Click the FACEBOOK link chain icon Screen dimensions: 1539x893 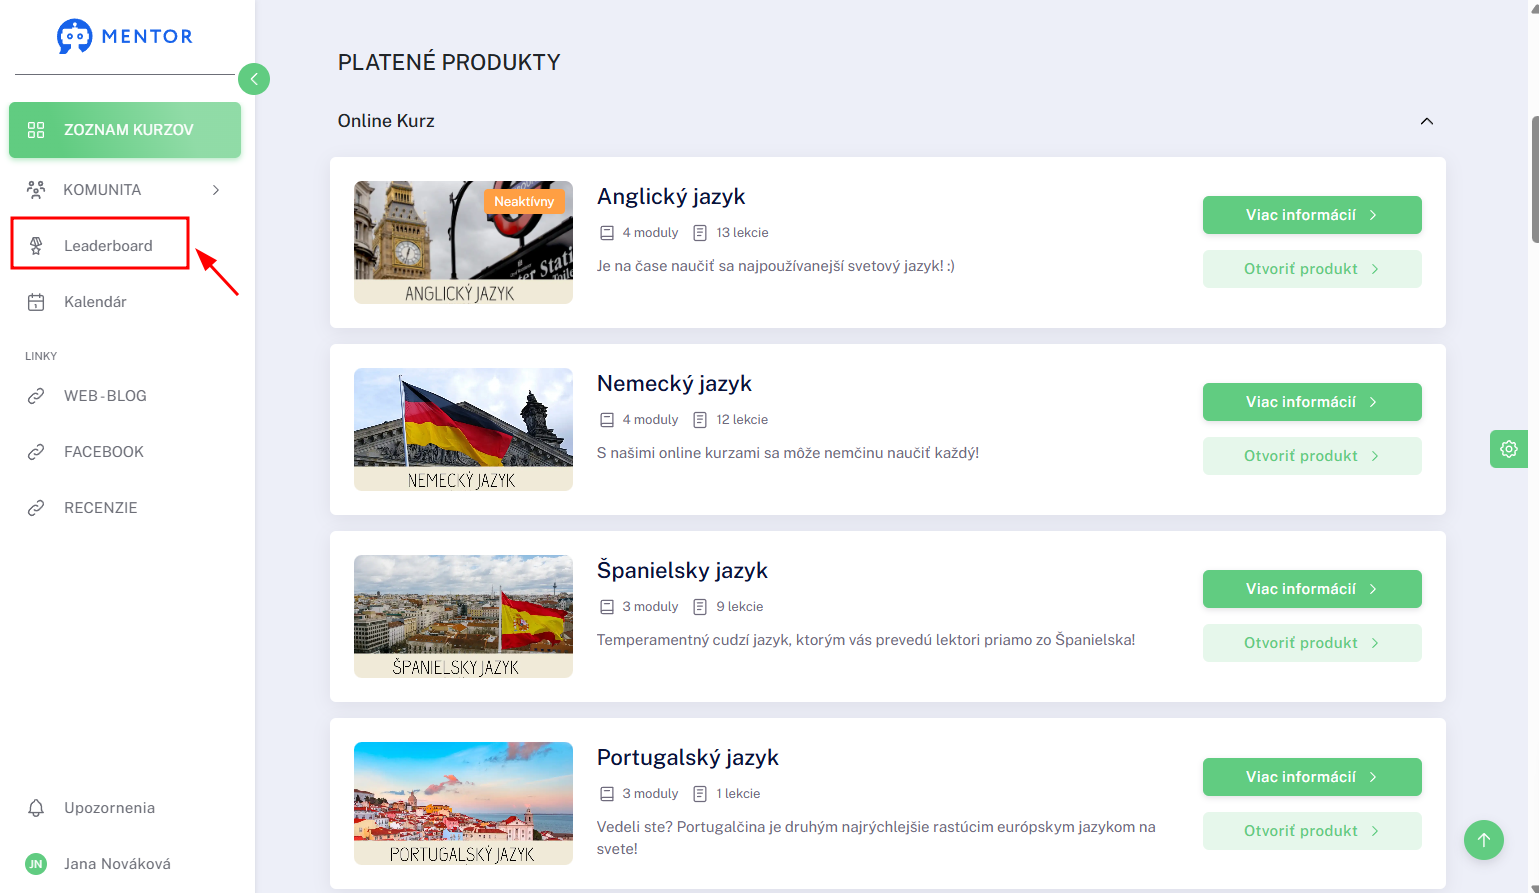point(36,452)
